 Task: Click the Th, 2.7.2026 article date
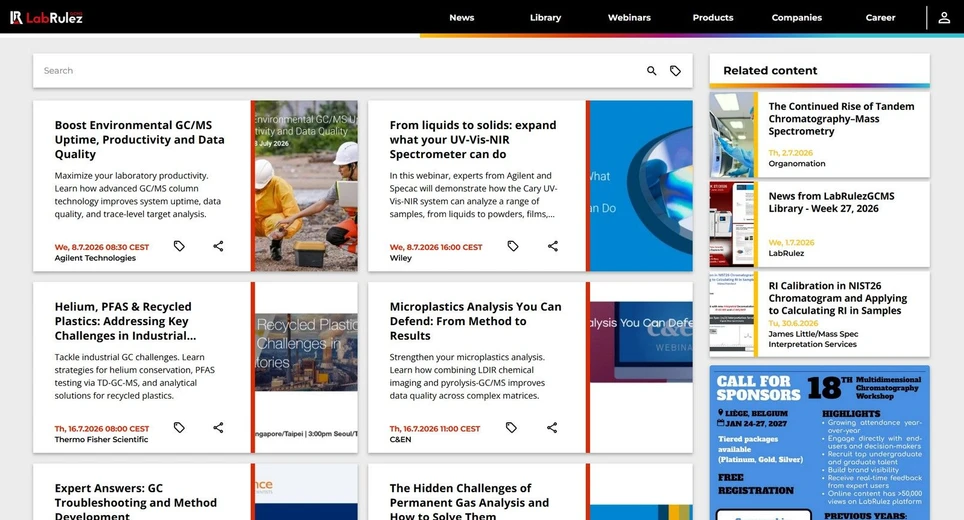[x=790, y=152]
